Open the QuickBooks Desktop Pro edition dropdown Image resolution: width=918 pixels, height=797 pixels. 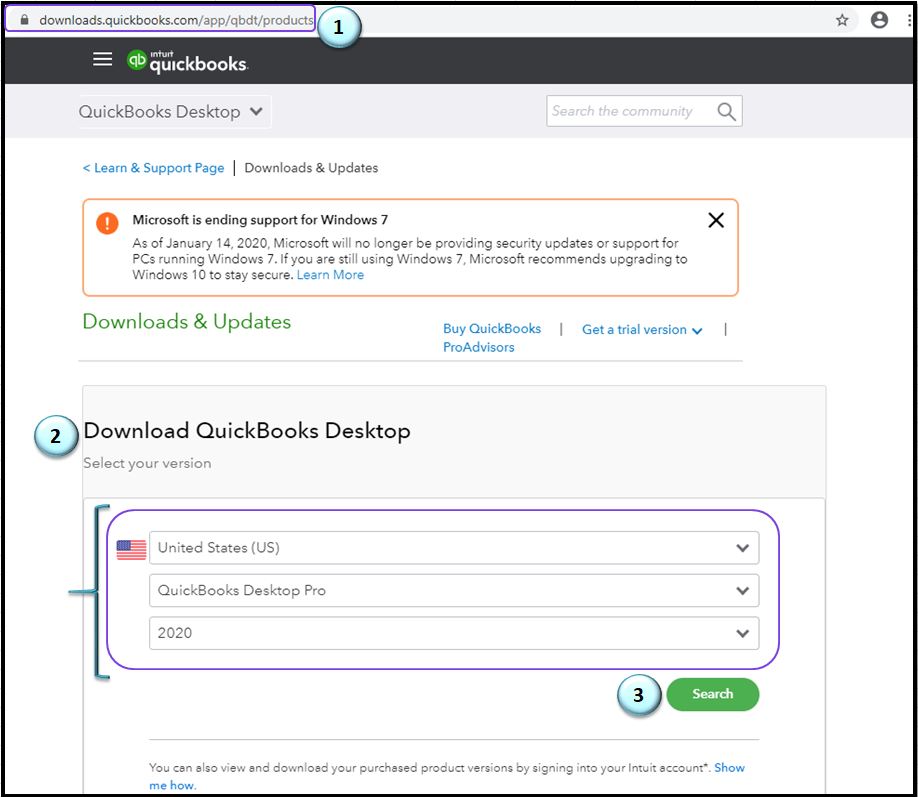coord(454,590)
